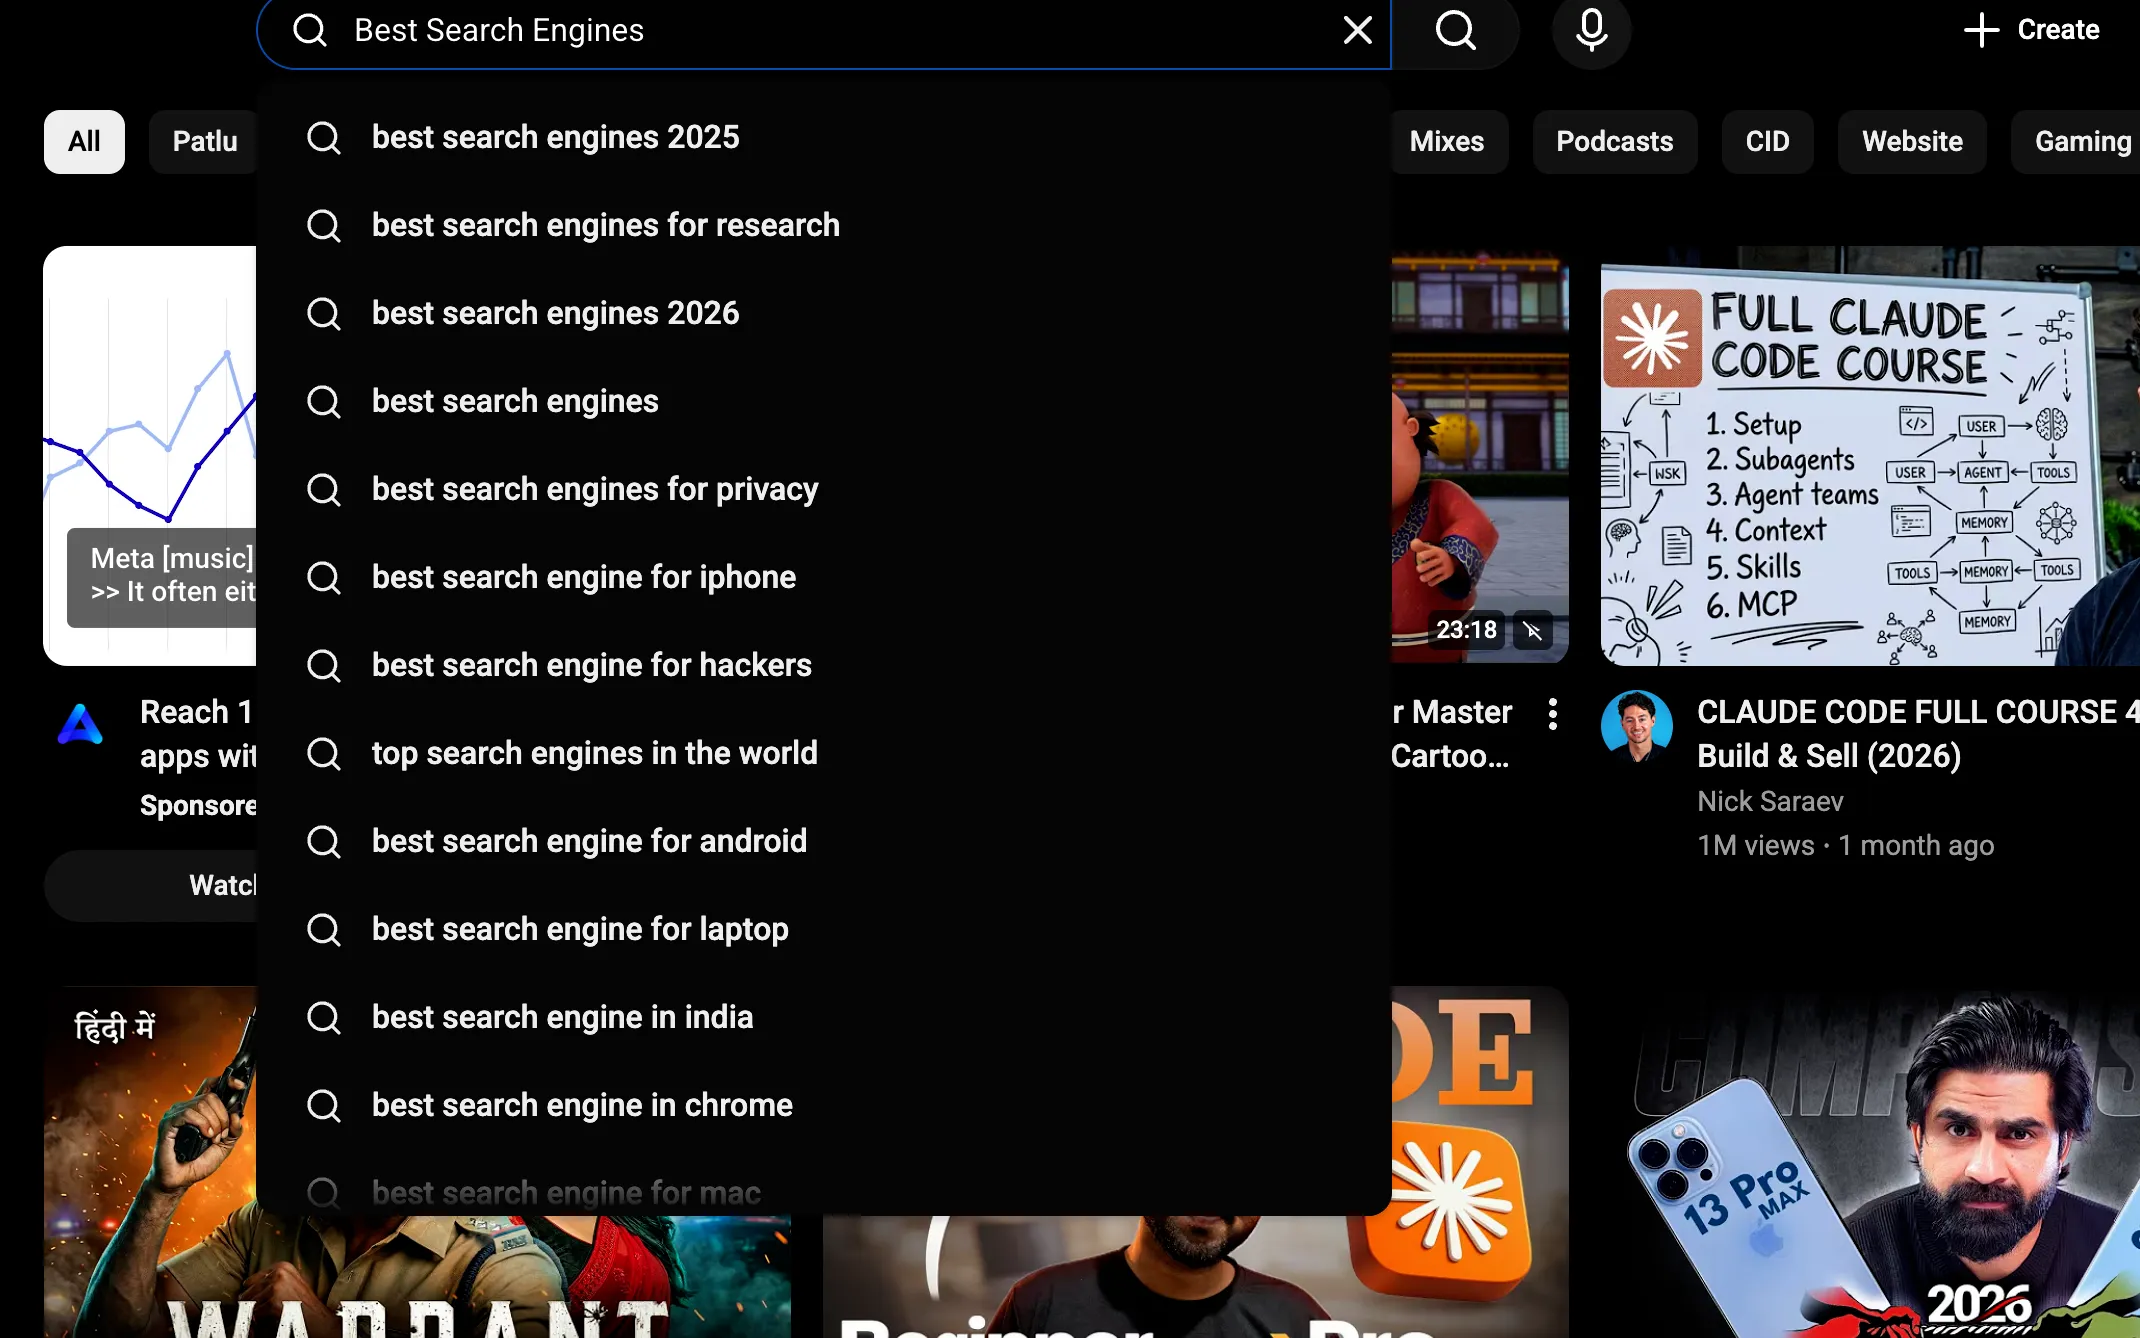Start voice search with the microphone icon
Image resolution: width=2140 pixels, height=1338 pixels.
(1590, 30)
